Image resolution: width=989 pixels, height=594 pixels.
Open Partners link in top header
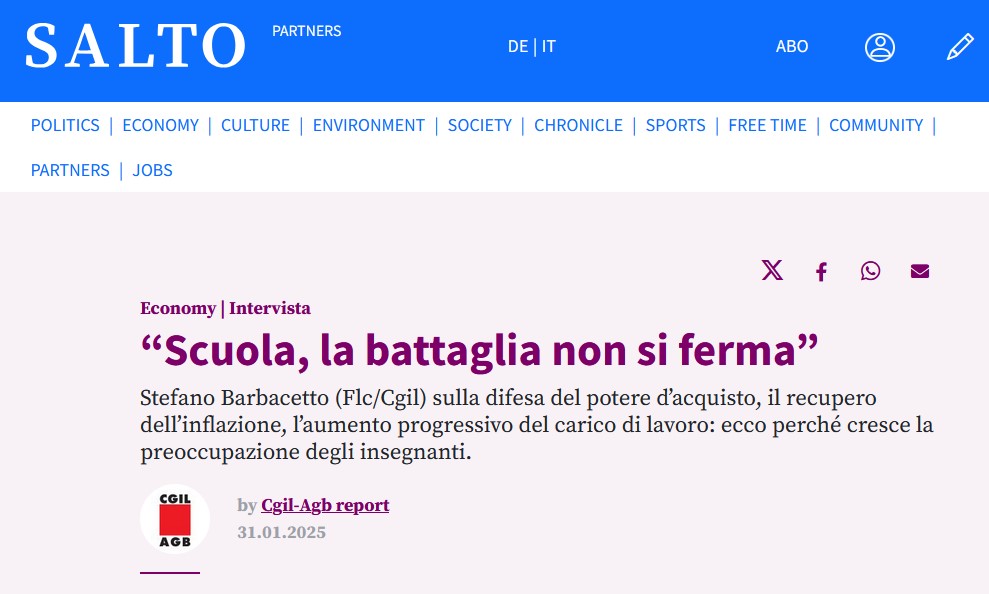pos(306,31)
